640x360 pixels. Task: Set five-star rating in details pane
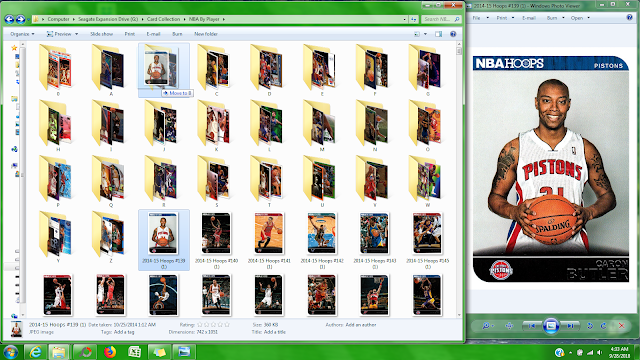tap(227, 325)
